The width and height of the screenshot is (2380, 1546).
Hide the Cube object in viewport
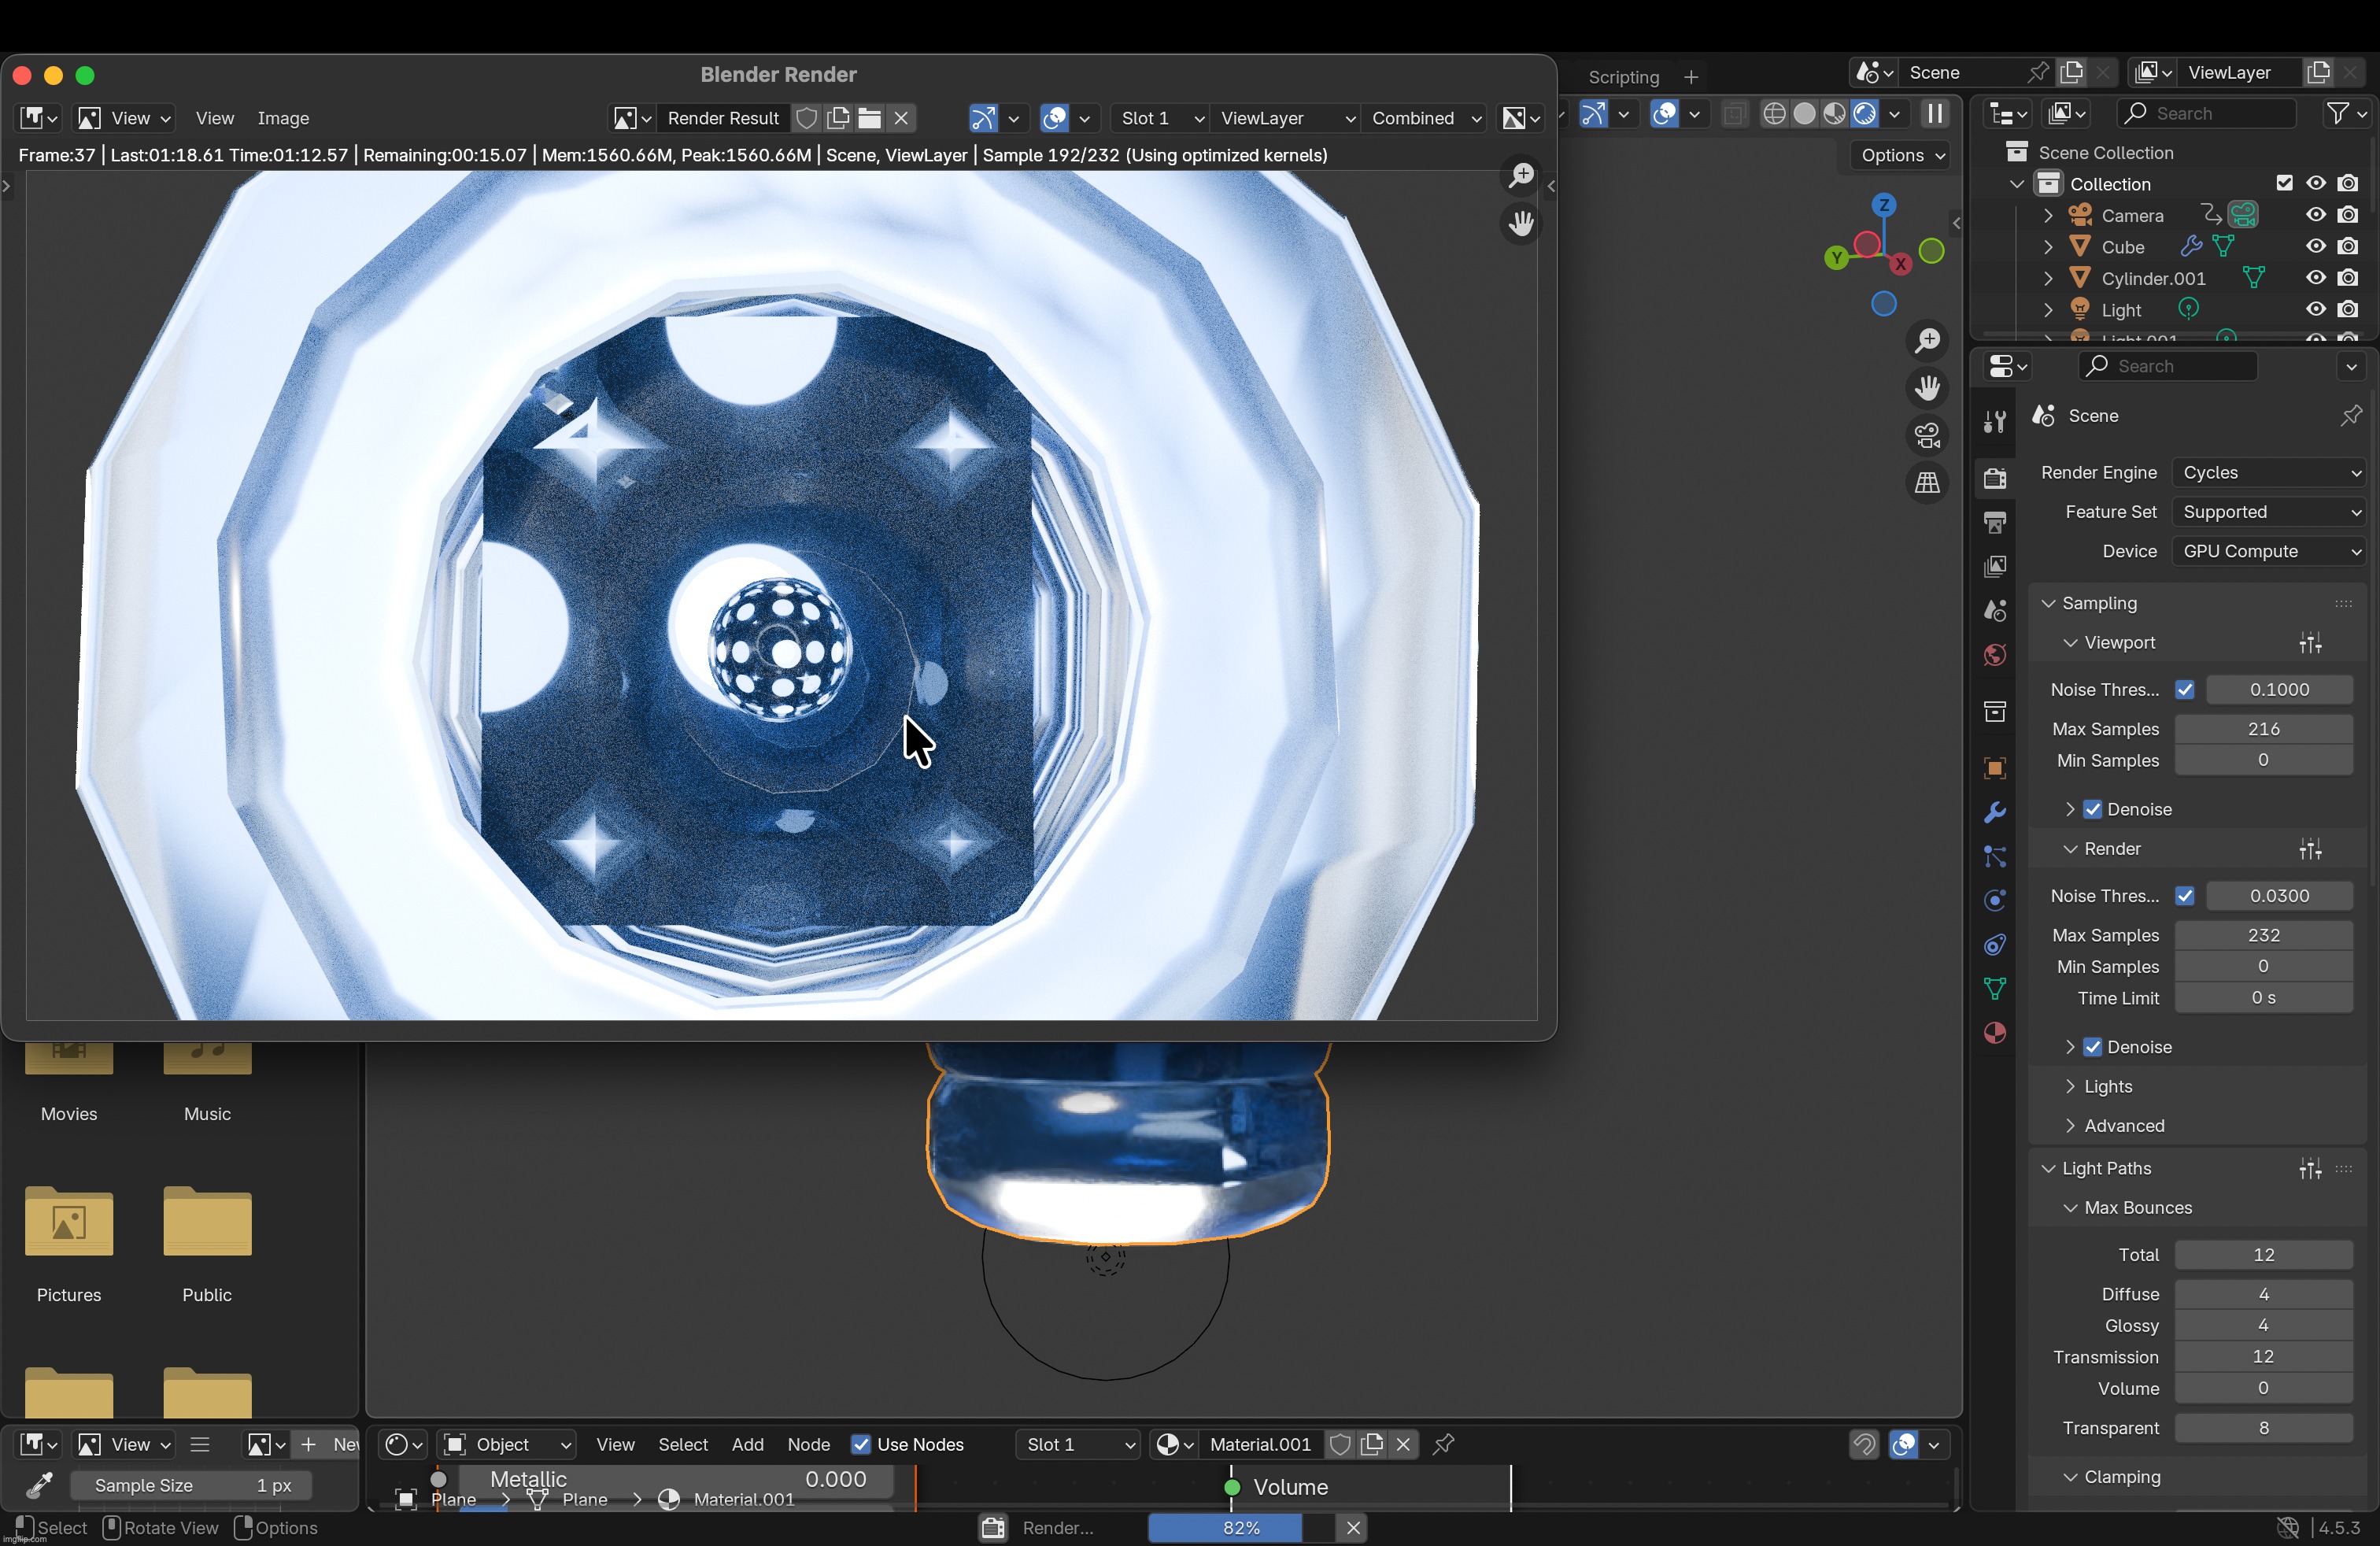pyautogui.click(x=2315, y=246)
